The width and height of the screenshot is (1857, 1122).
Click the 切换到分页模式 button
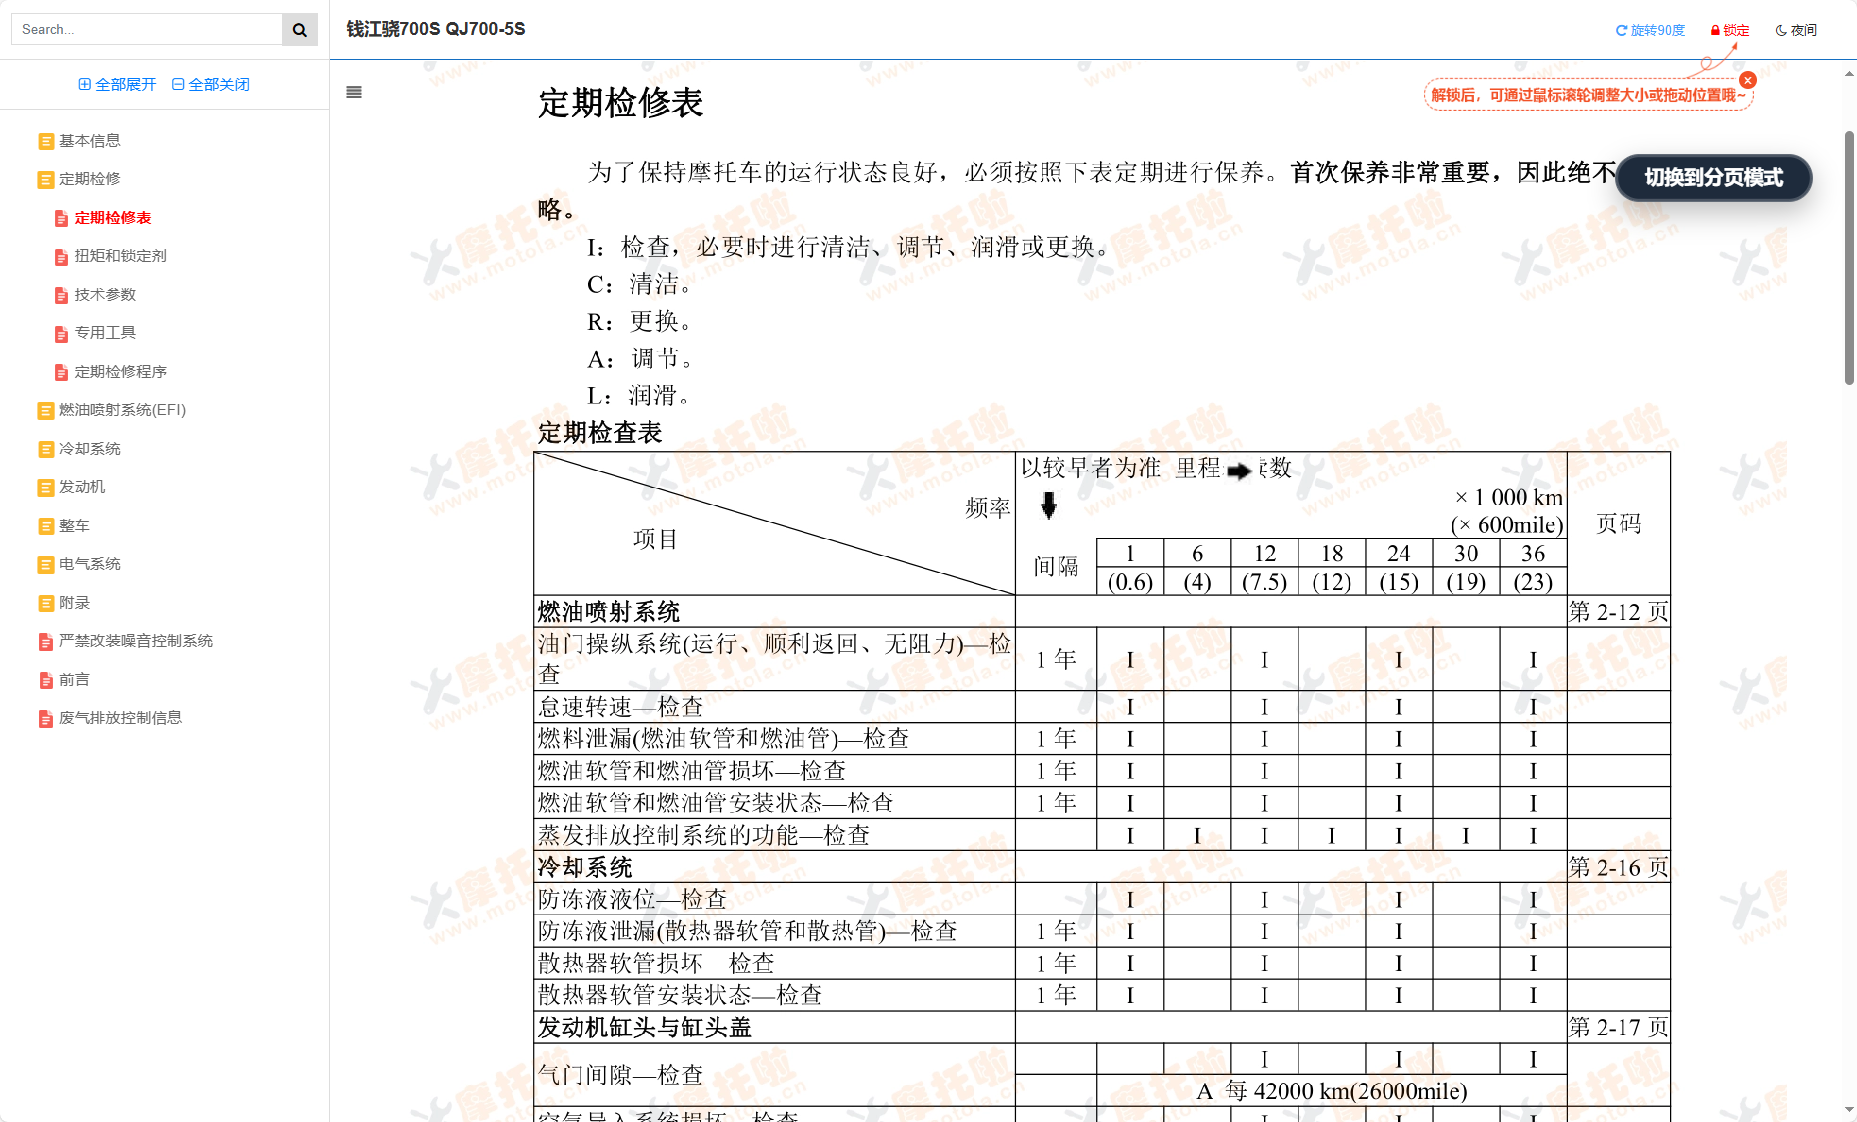[1712, 178]
